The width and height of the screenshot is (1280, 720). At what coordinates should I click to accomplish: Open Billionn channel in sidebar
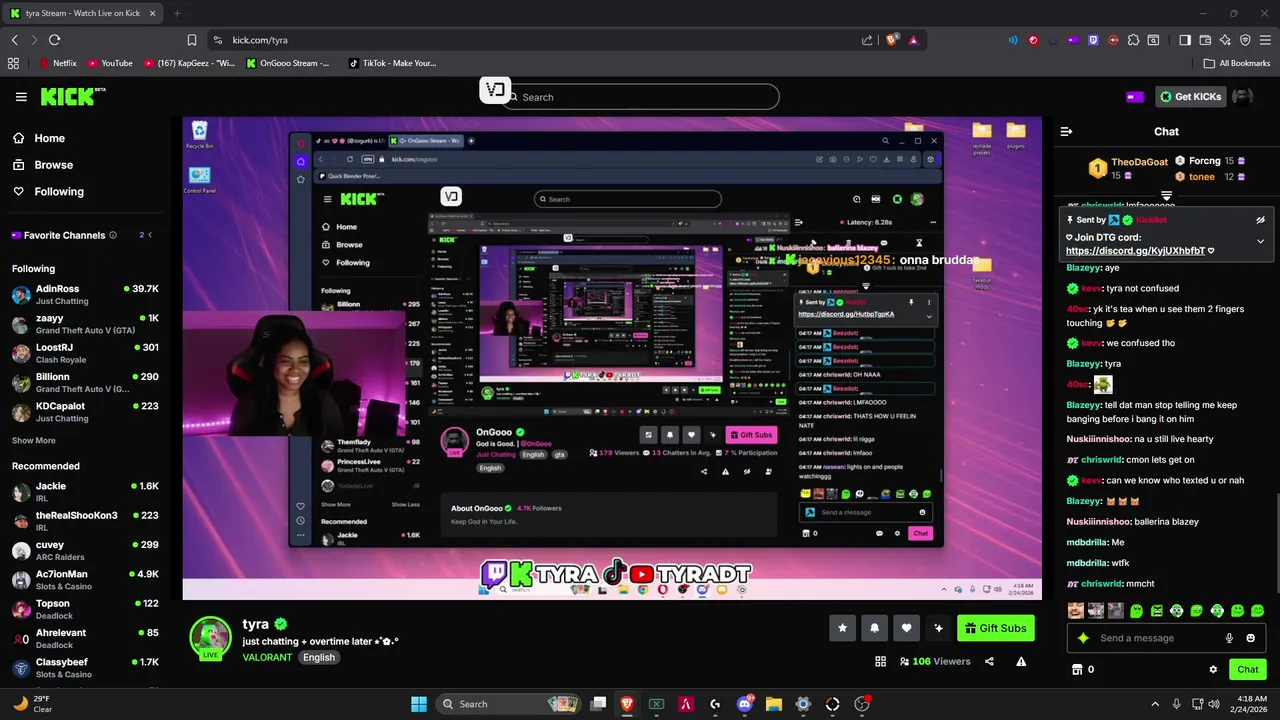[x=85, y=382]
